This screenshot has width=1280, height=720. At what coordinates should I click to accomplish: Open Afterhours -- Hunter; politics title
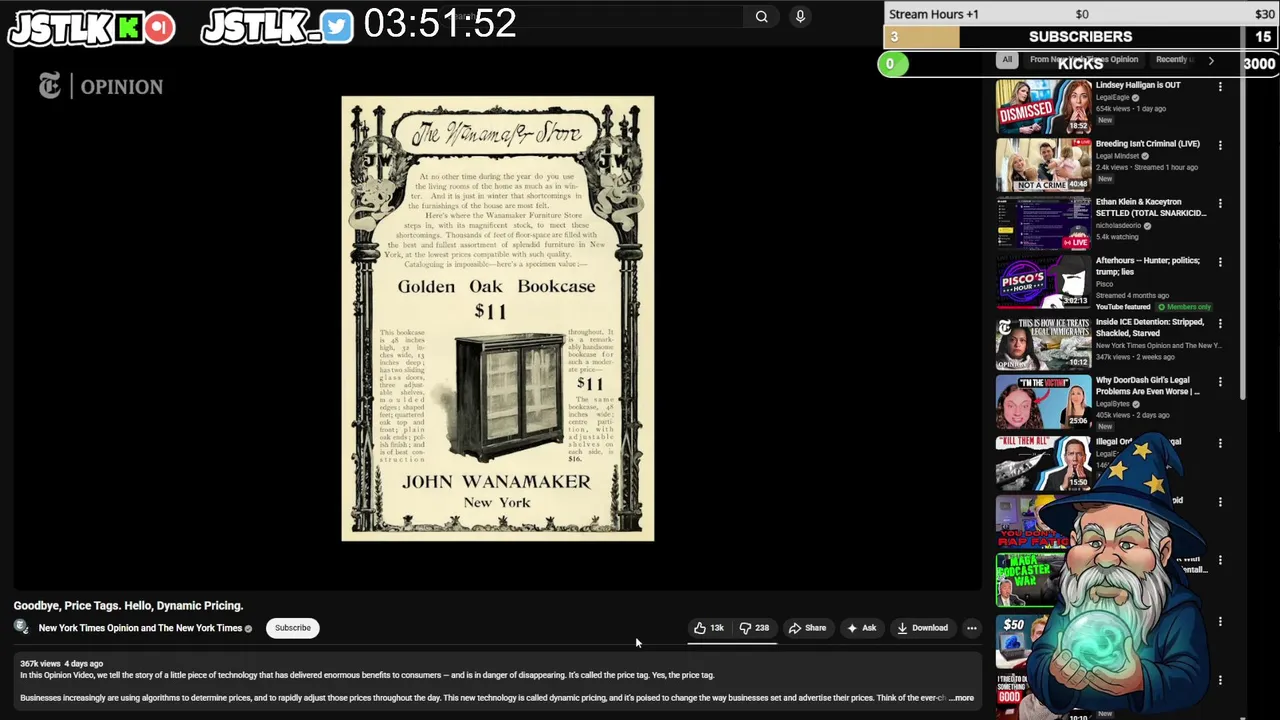click(x=1147, y=266)
